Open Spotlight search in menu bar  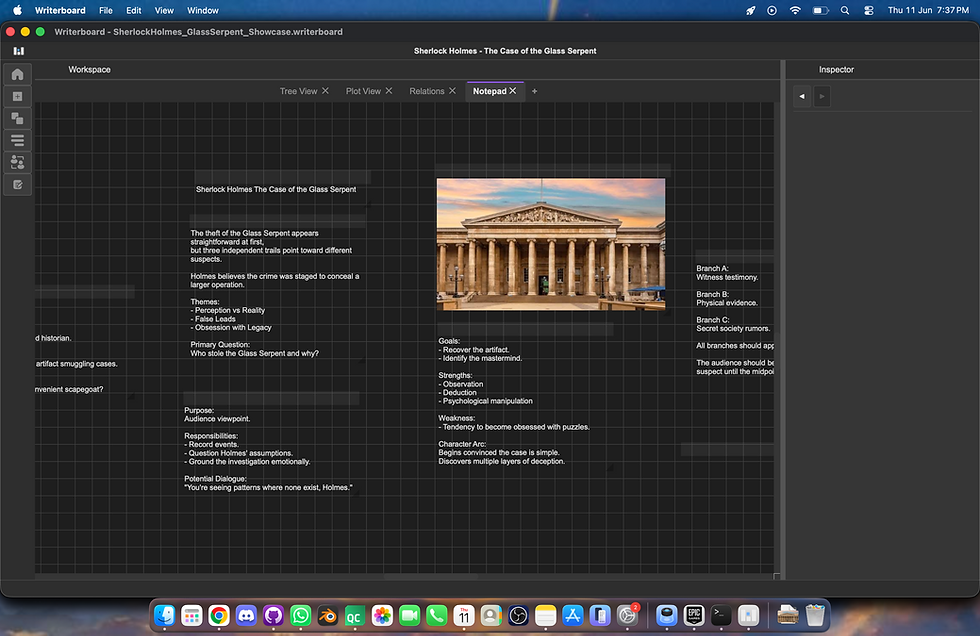coord(845,10)
